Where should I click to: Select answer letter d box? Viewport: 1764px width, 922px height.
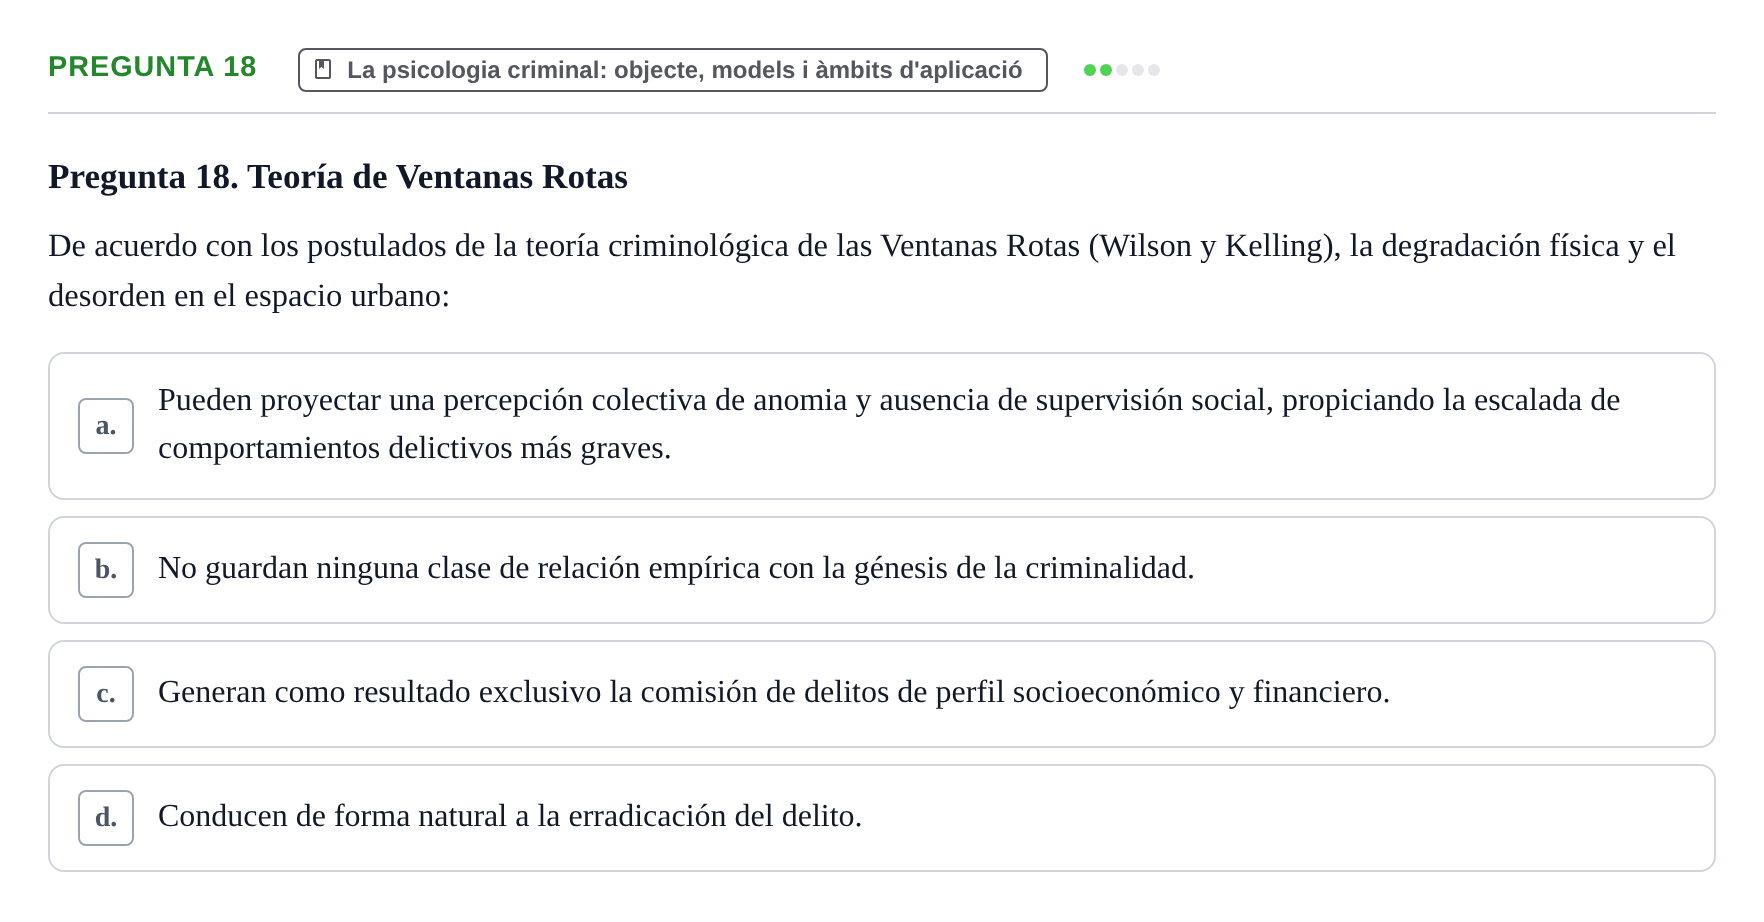pyautogui.click(x=106, y=818)
